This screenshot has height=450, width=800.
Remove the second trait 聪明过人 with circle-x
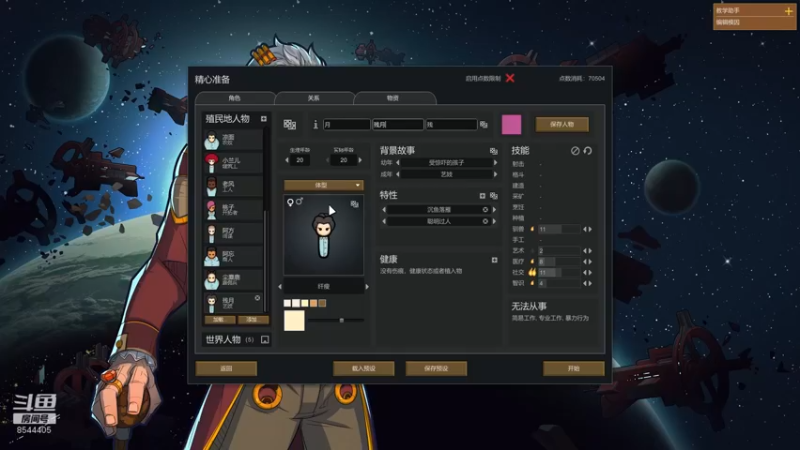(485, 221)
